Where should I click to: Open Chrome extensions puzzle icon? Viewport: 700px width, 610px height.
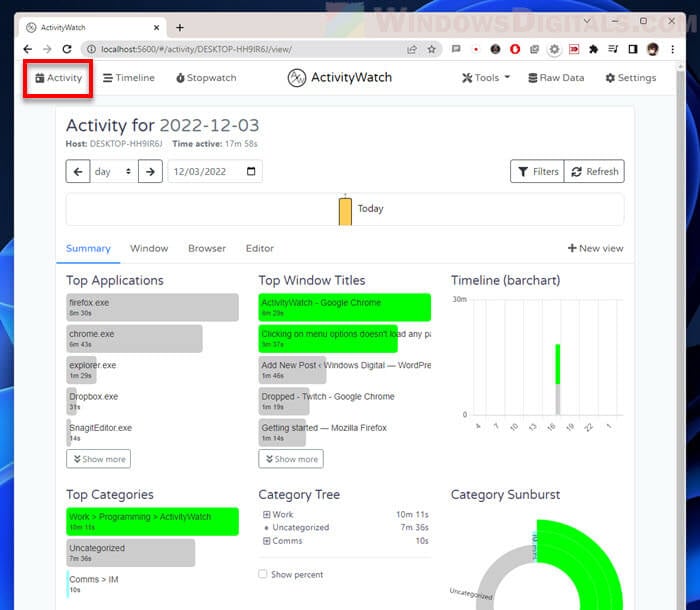pyautogui.click(x=593, y=49)
